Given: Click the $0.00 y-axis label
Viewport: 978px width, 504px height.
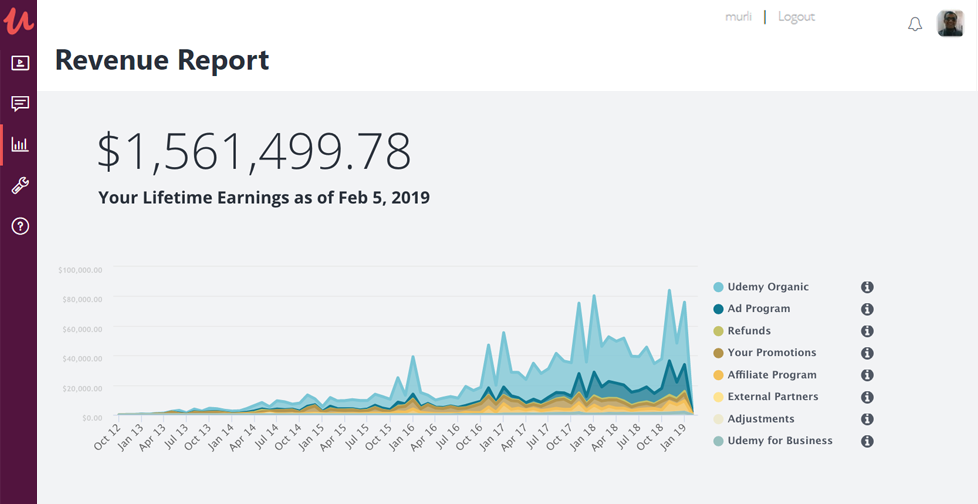Looking at the screenshot, I should tap(92, 417).
